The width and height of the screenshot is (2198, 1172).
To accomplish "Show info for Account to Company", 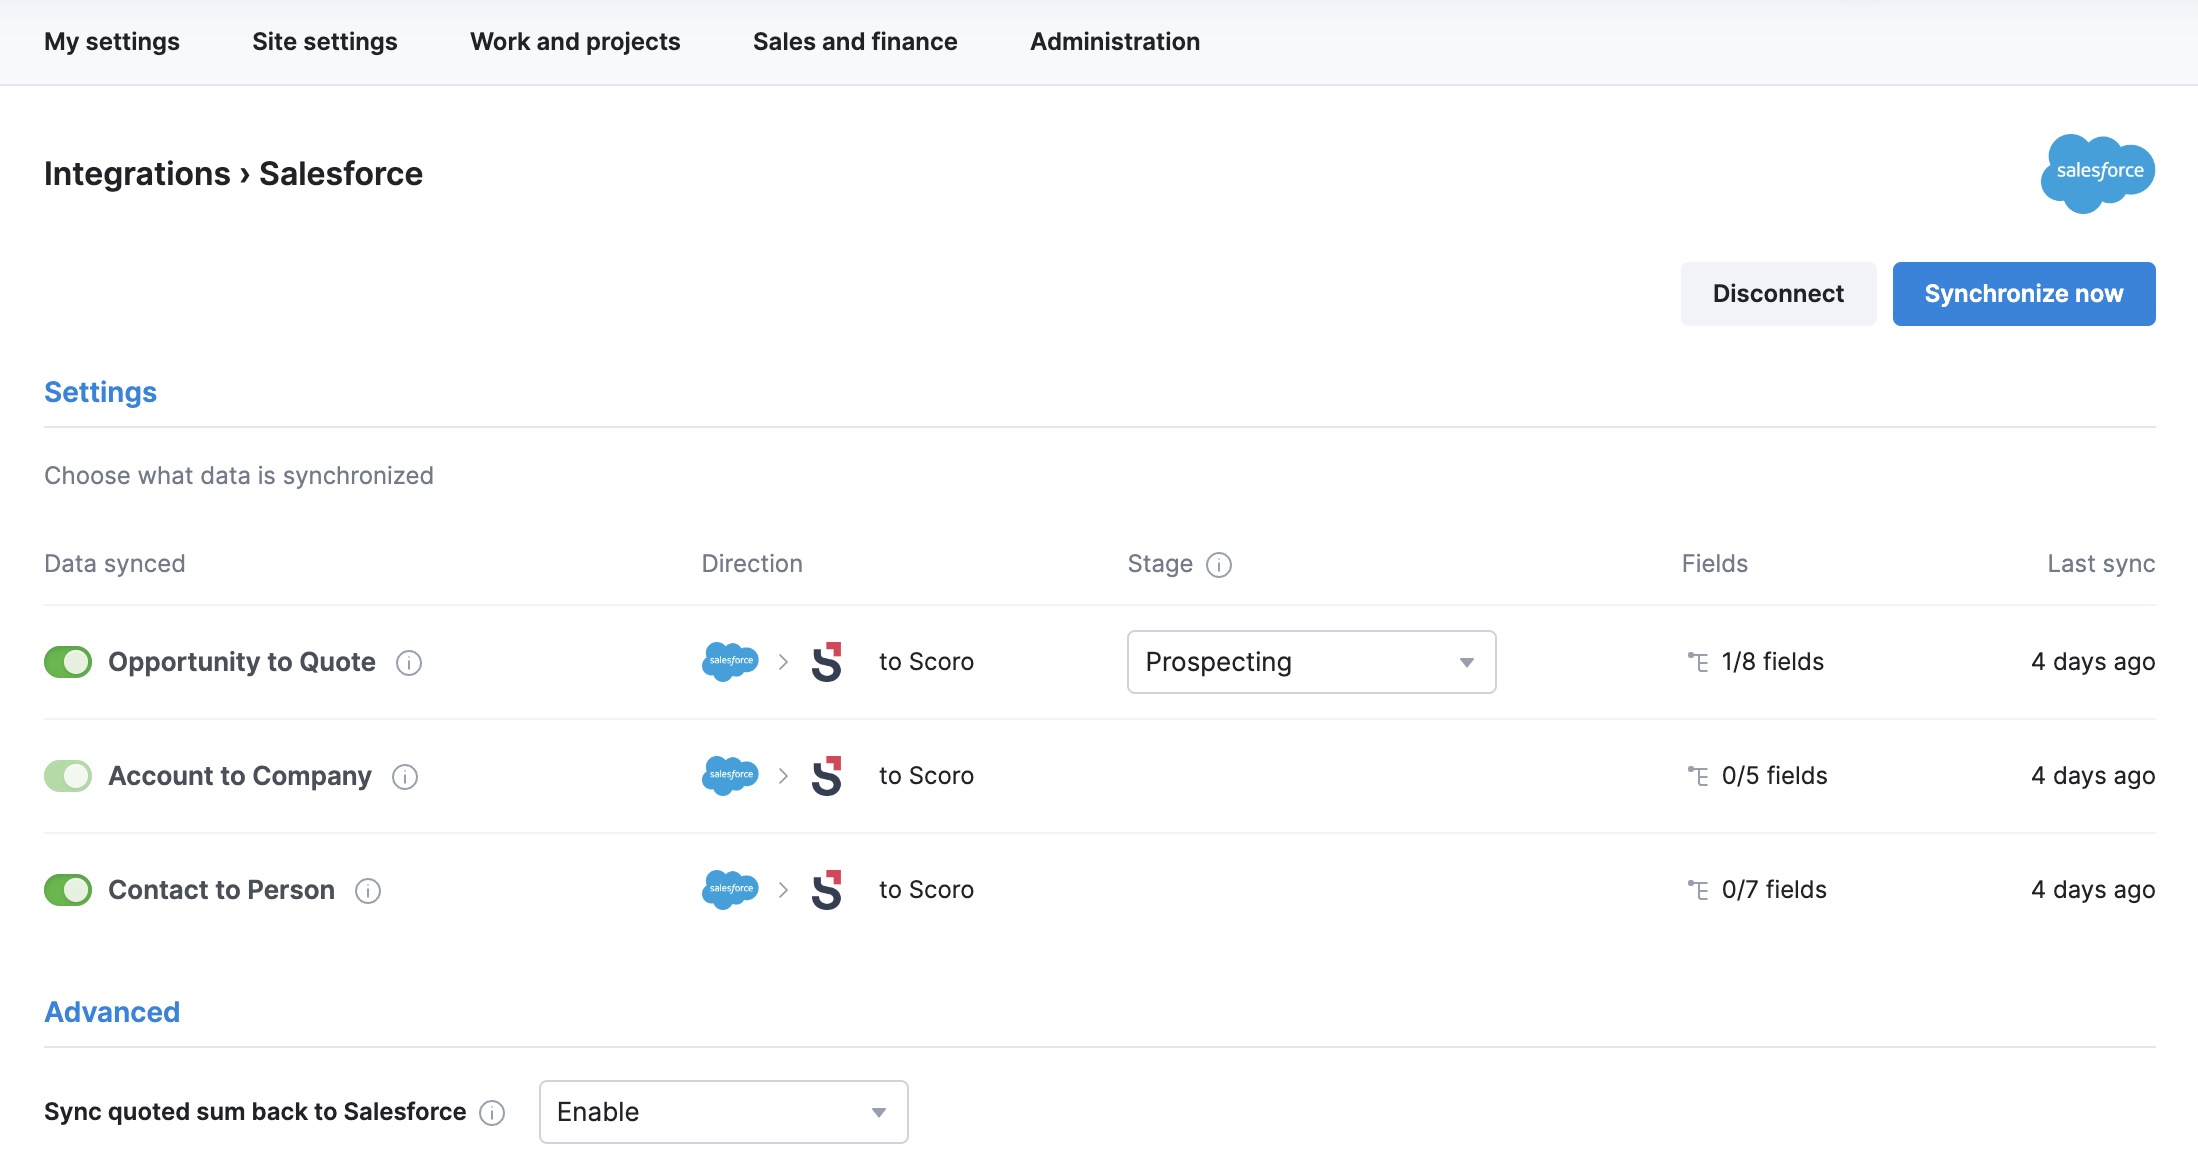I will tap(405, 777).
